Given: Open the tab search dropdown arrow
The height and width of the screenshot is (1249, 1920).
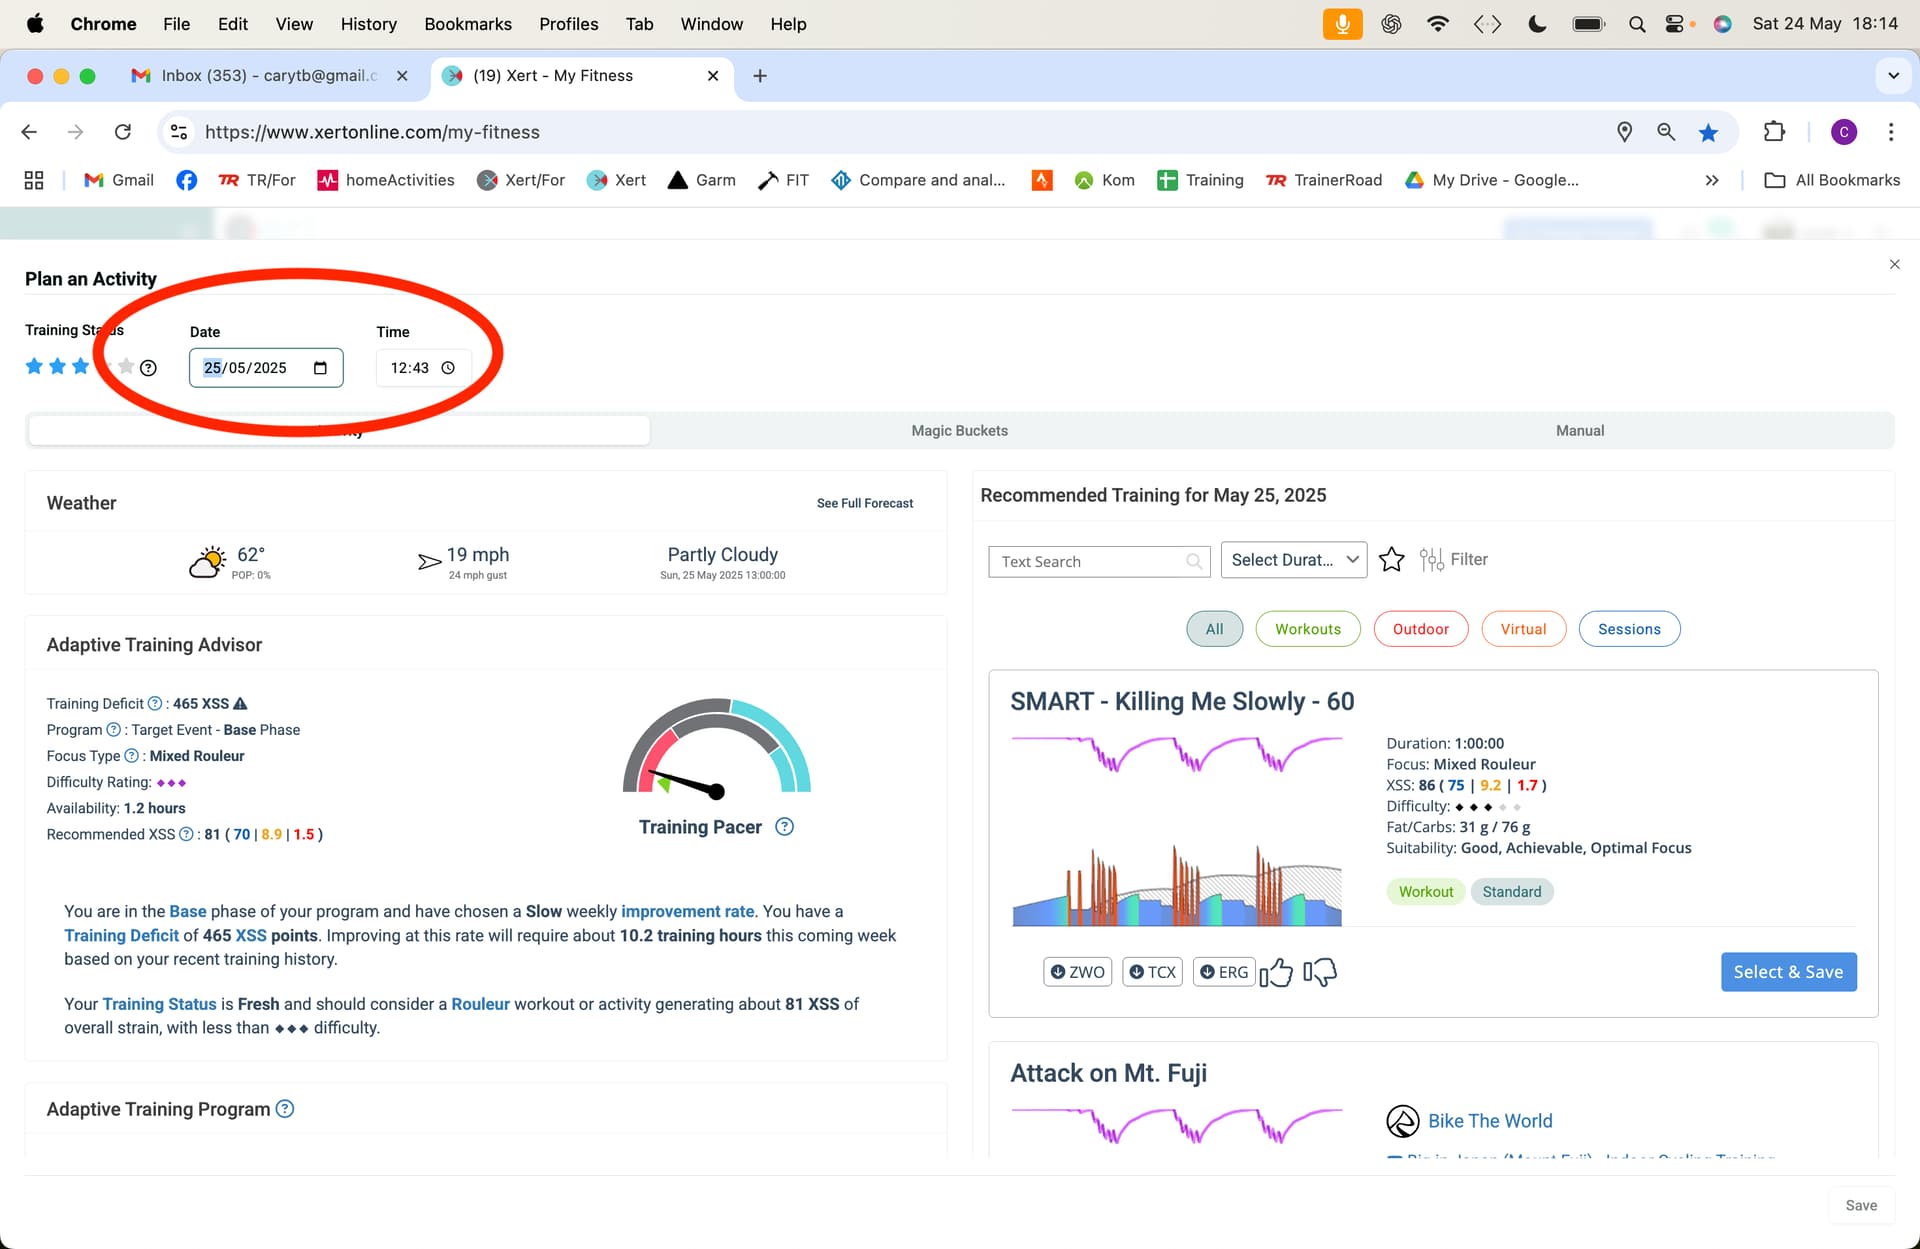Looking at the screenshot, I should pyautogui.click(x=1893, y=76).
